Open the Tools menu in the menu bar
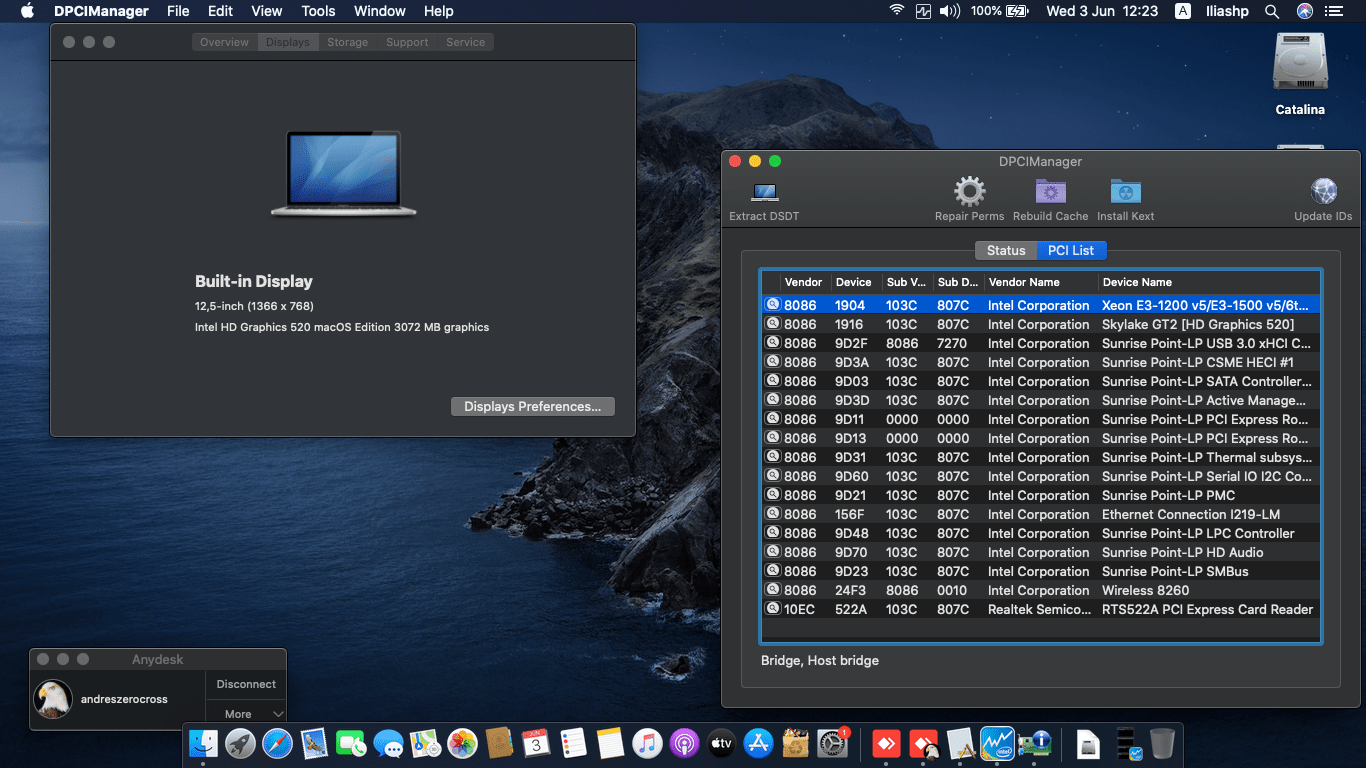This screenshot has width=1366, height=768. (x=318, y=11)
